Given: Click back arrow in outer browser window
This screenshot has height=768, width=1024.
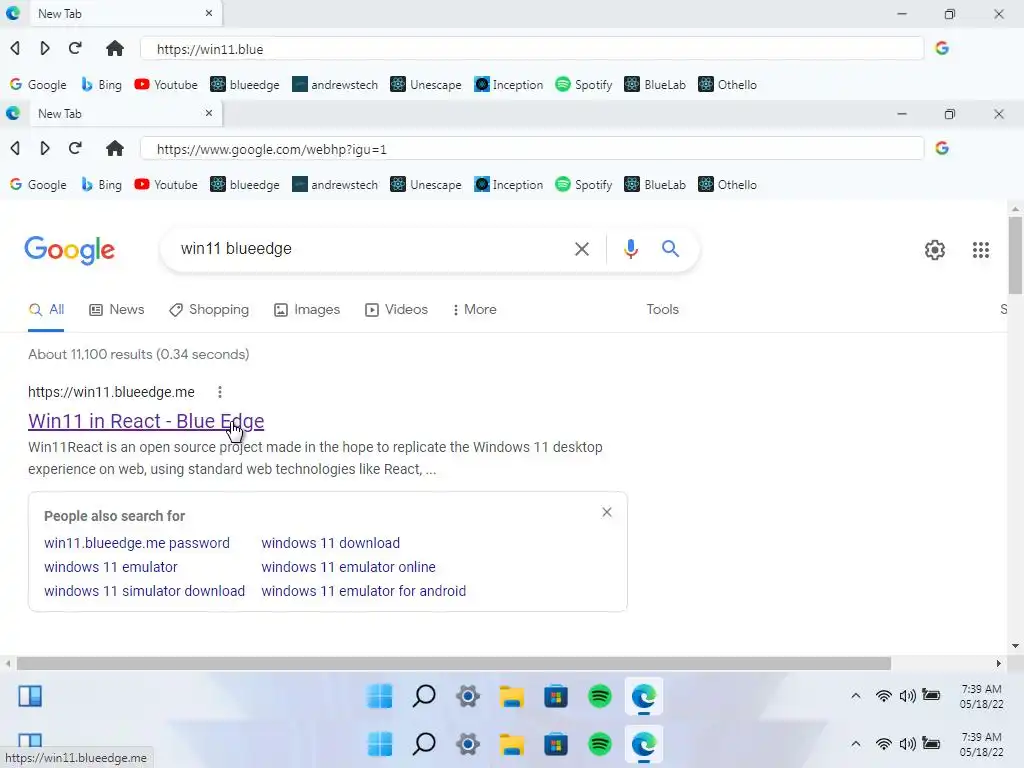Looking at the screenshot, I should (x=15, y=48).
